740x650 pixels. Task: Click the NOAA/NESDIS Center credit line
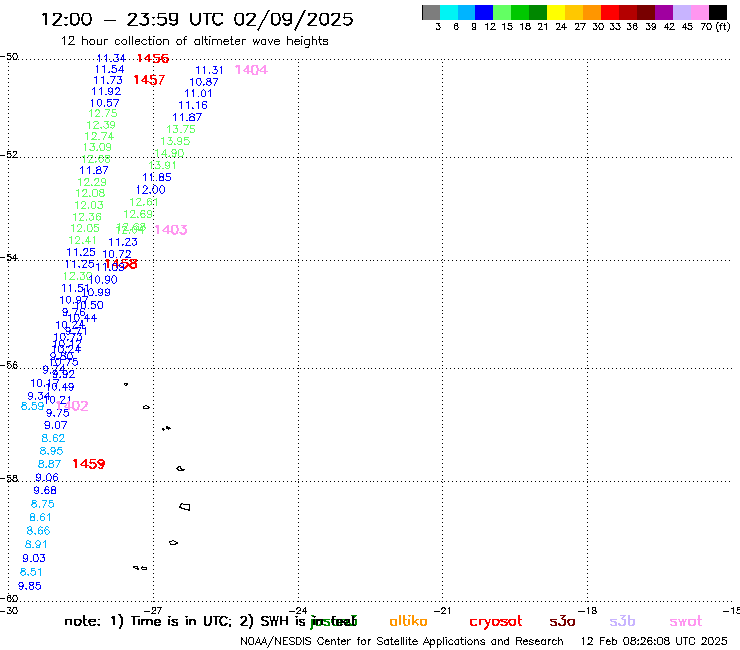[402, 642]
